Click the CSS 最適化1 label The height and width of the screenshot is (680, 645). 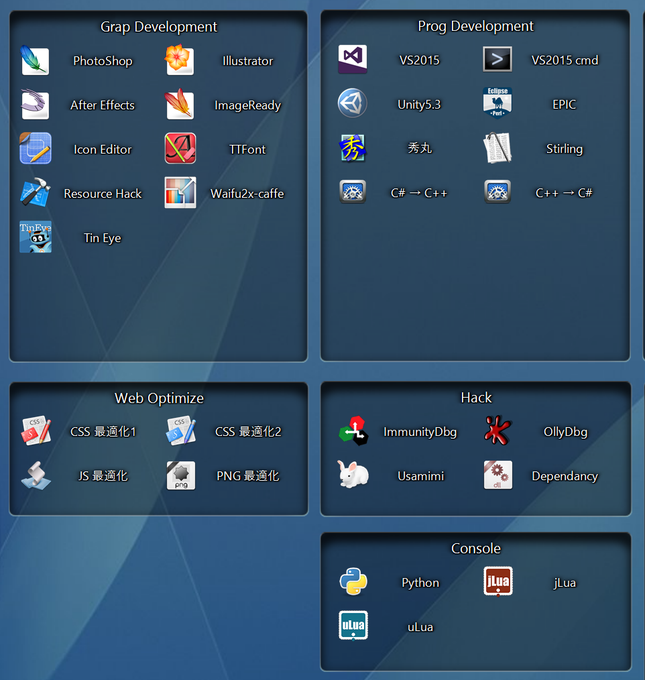tap(103, 432)
